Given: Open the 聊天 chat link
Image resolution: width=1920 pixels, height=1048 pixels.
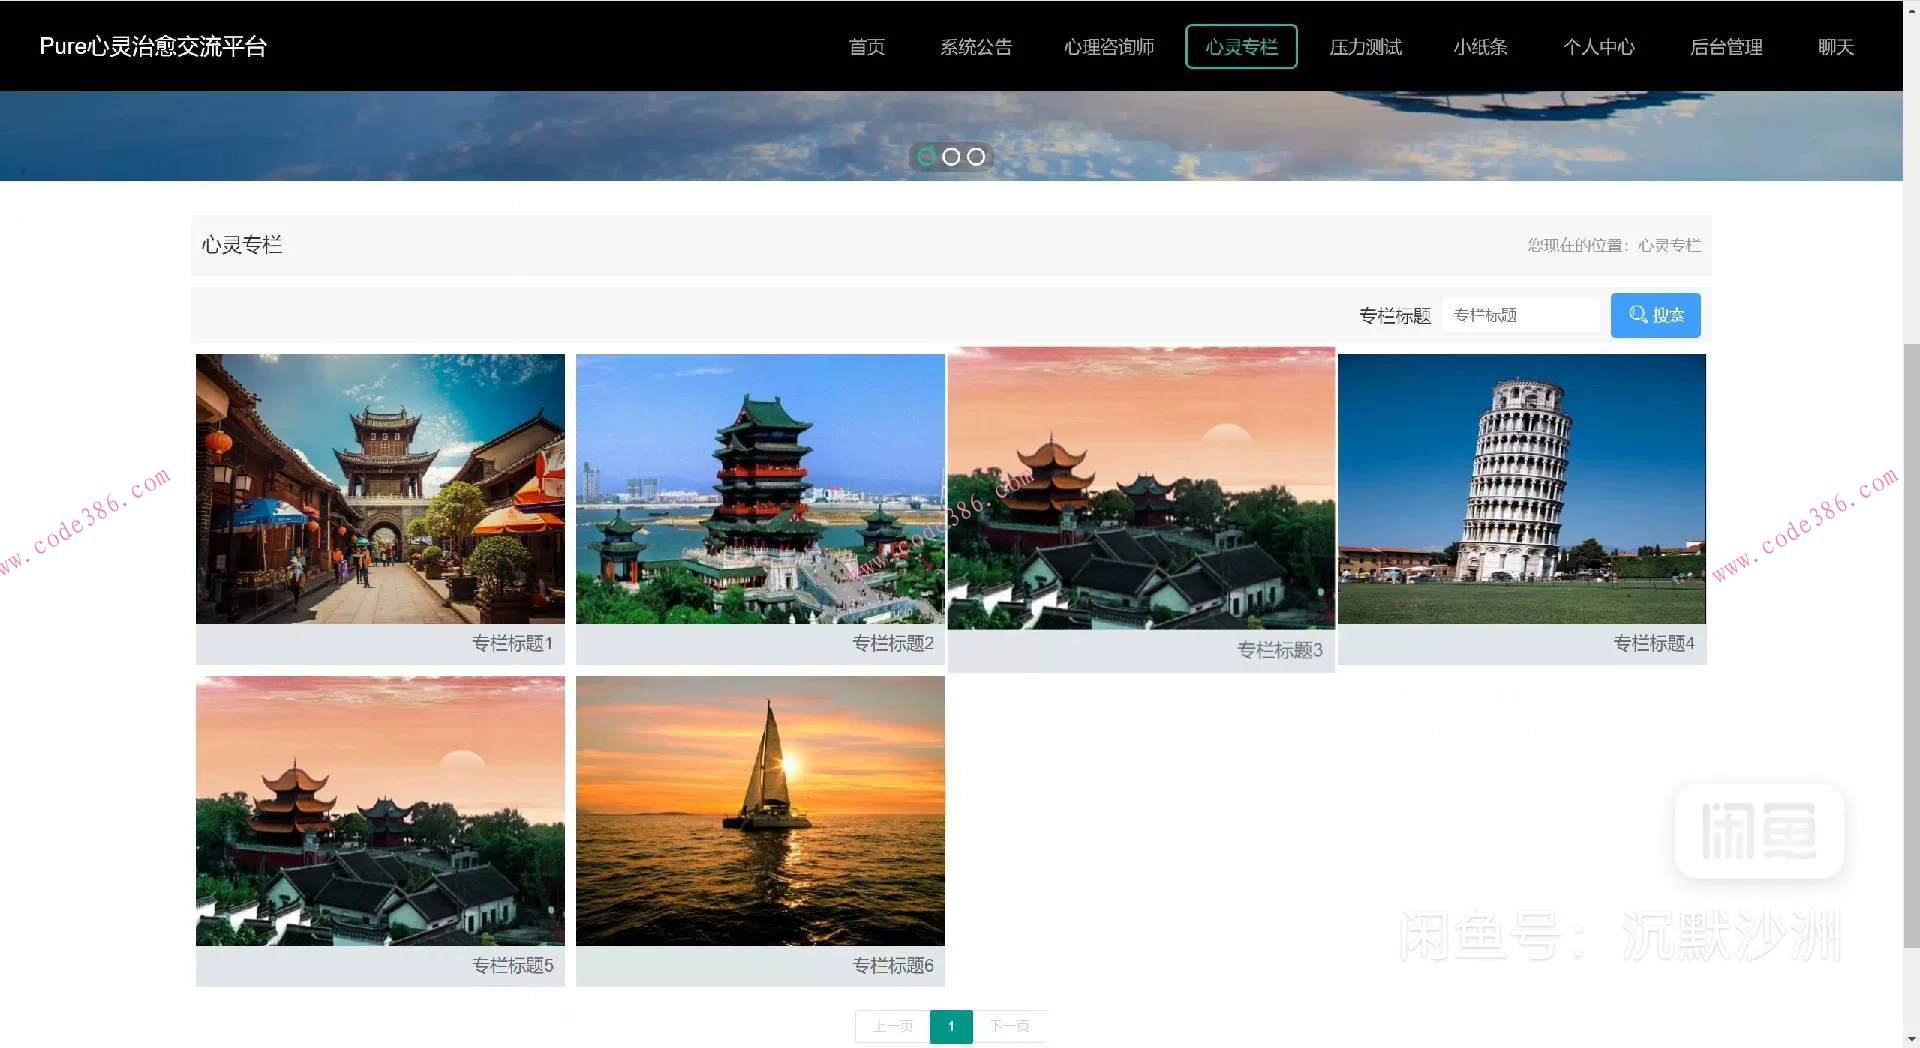Looking at the screenshot, I should [x=1835, y=47].
